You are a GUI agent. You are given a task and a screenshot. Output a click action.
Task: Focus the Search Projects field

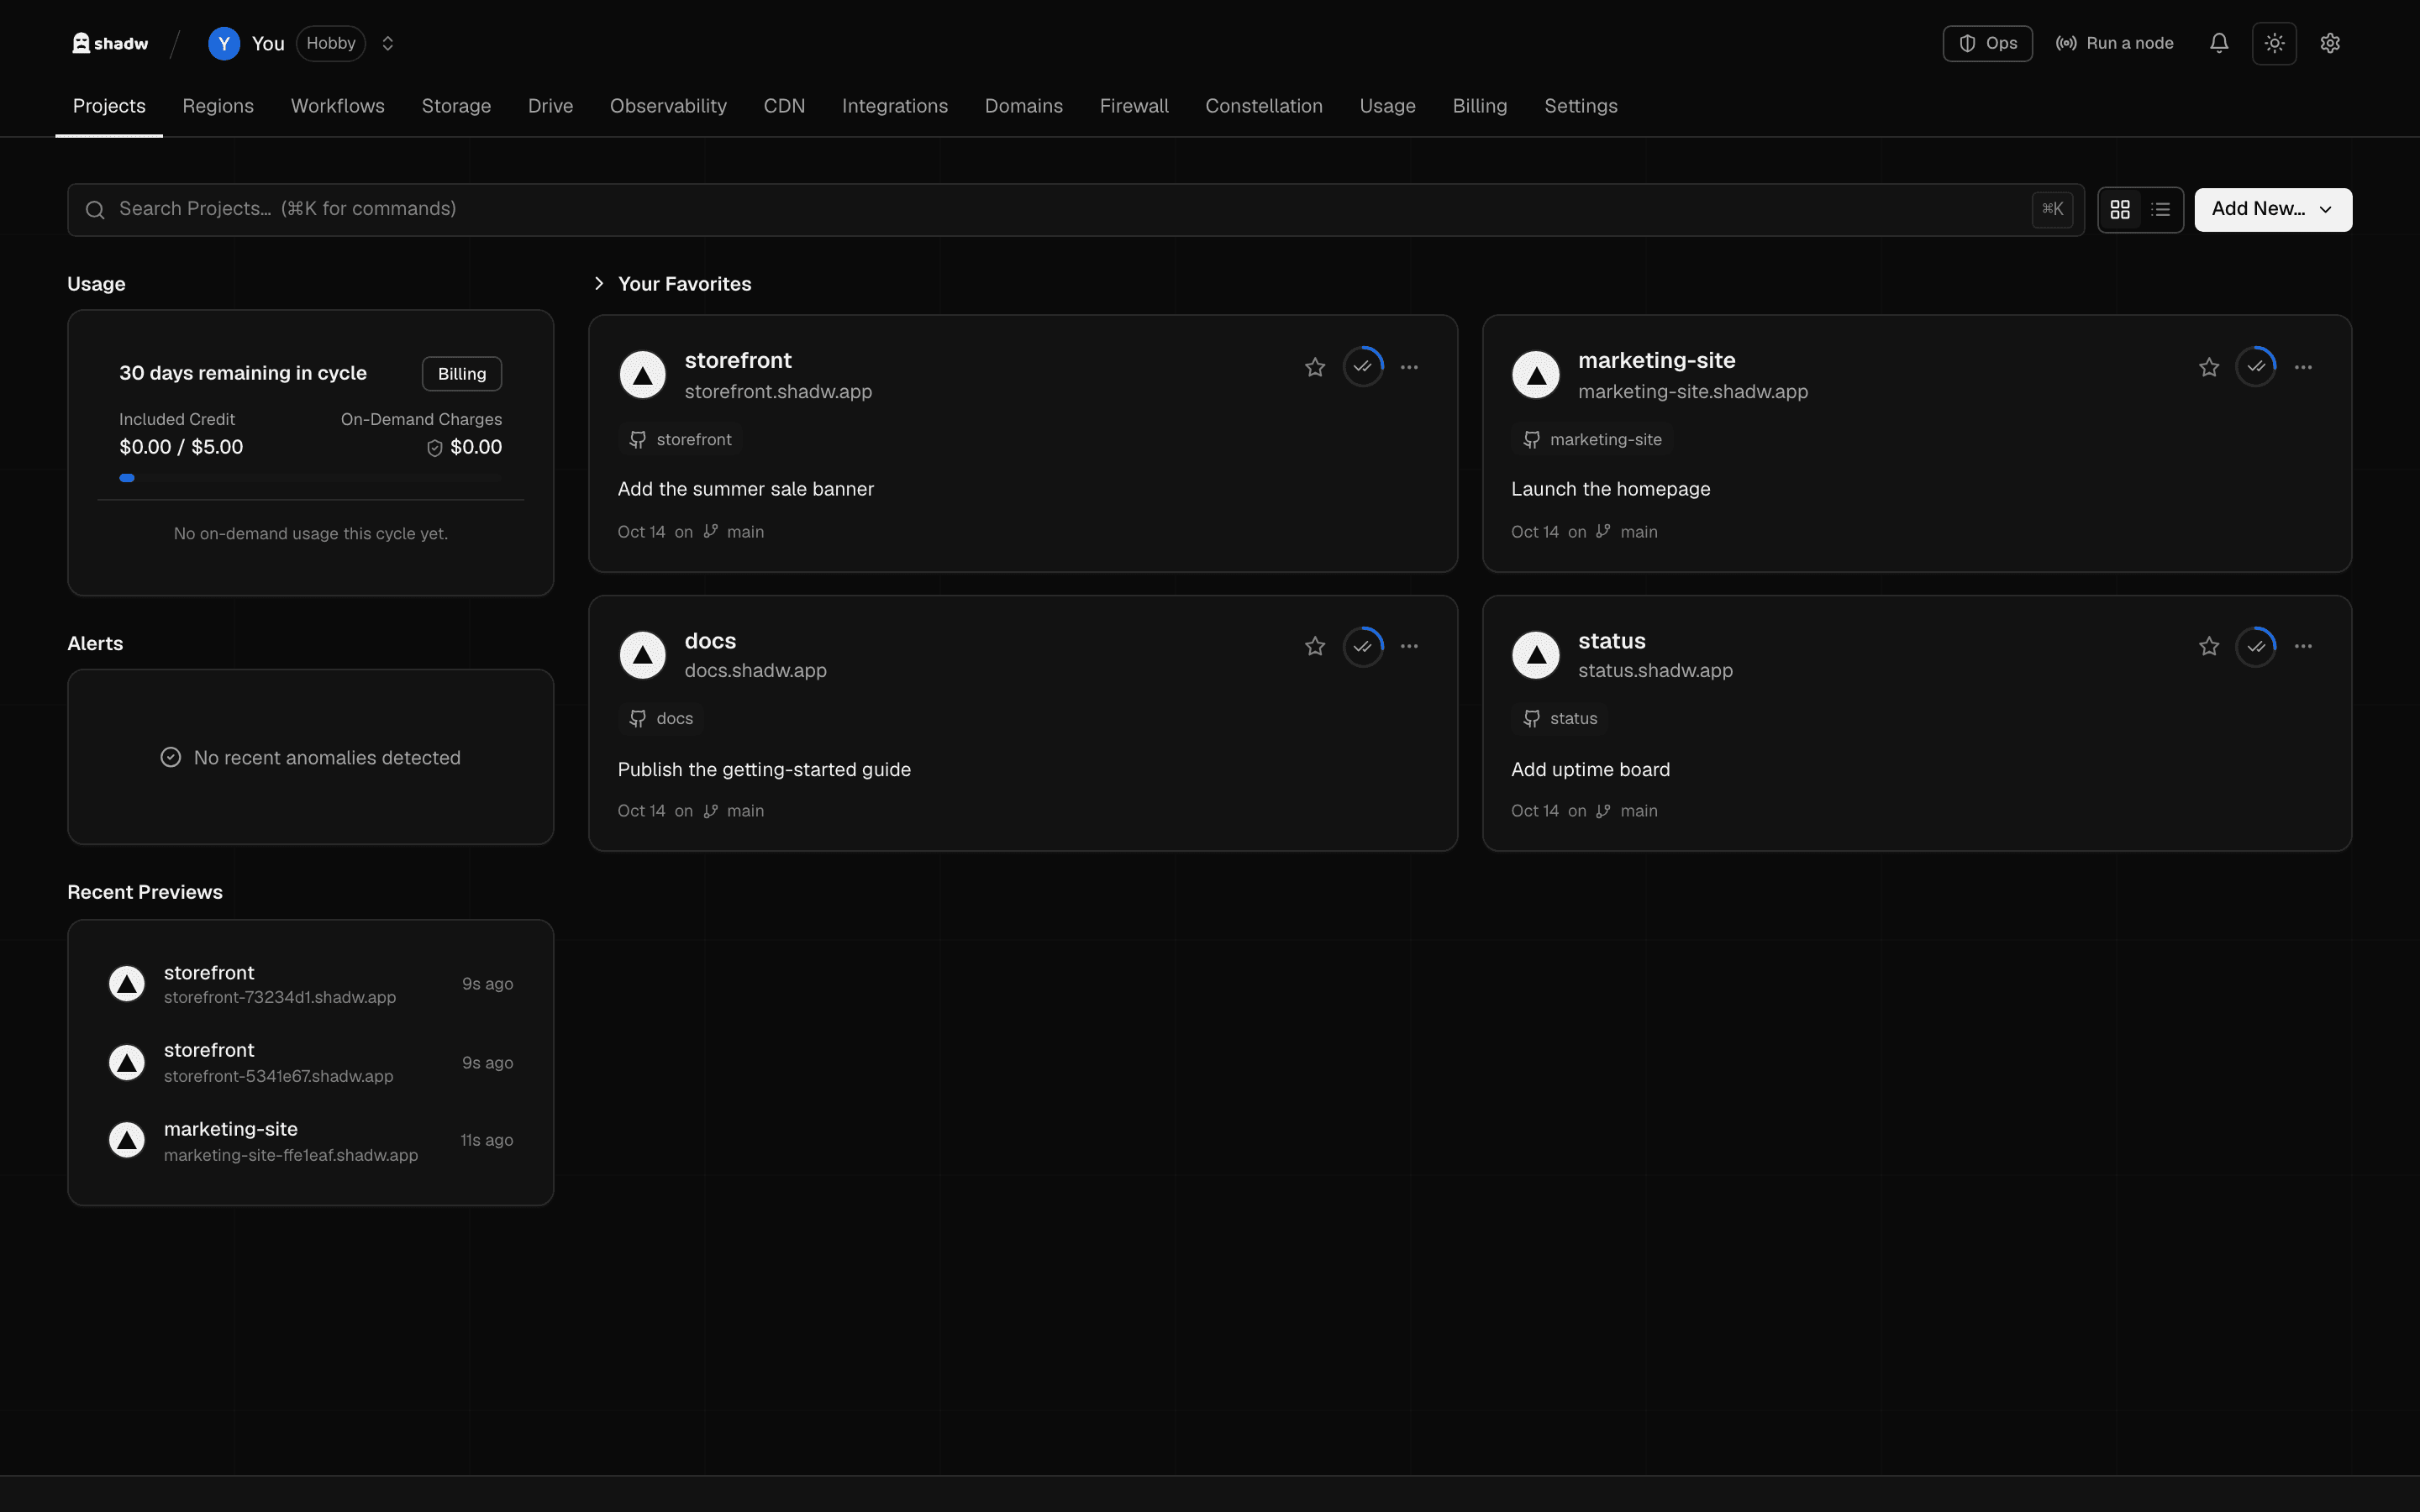pyautogui.click(x=1075, y=209)
